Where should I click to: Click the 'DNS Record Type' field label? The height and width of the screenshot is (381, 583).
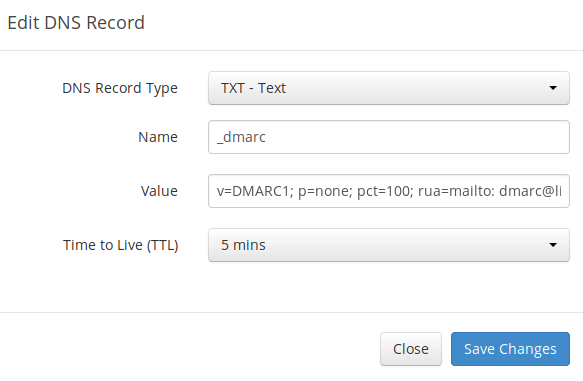point(120,88)
